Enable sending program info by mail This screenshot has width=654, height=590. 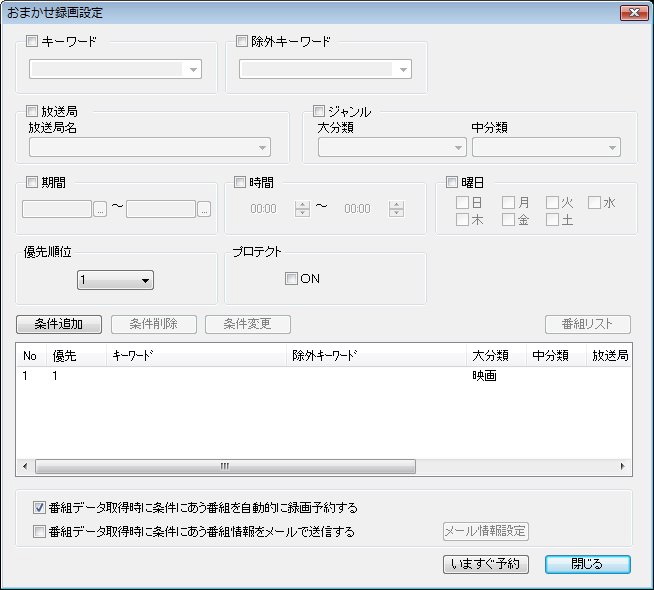40,532
